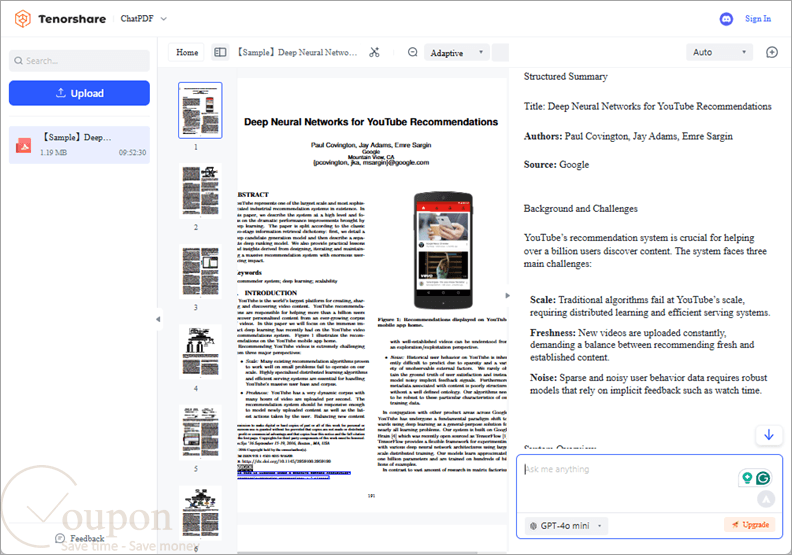Open the GPT-4o mini model dropdown
The width and height of the screenshot is (792, 555).
pos(566,526)
